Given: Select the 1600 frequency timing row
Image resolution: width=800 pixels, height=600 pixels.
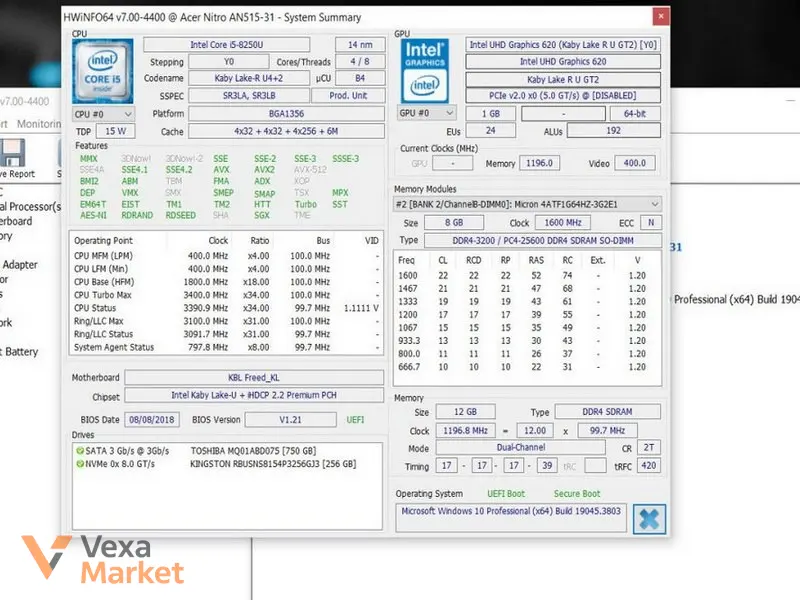Looking at the screenshot, I should point(527,276).
